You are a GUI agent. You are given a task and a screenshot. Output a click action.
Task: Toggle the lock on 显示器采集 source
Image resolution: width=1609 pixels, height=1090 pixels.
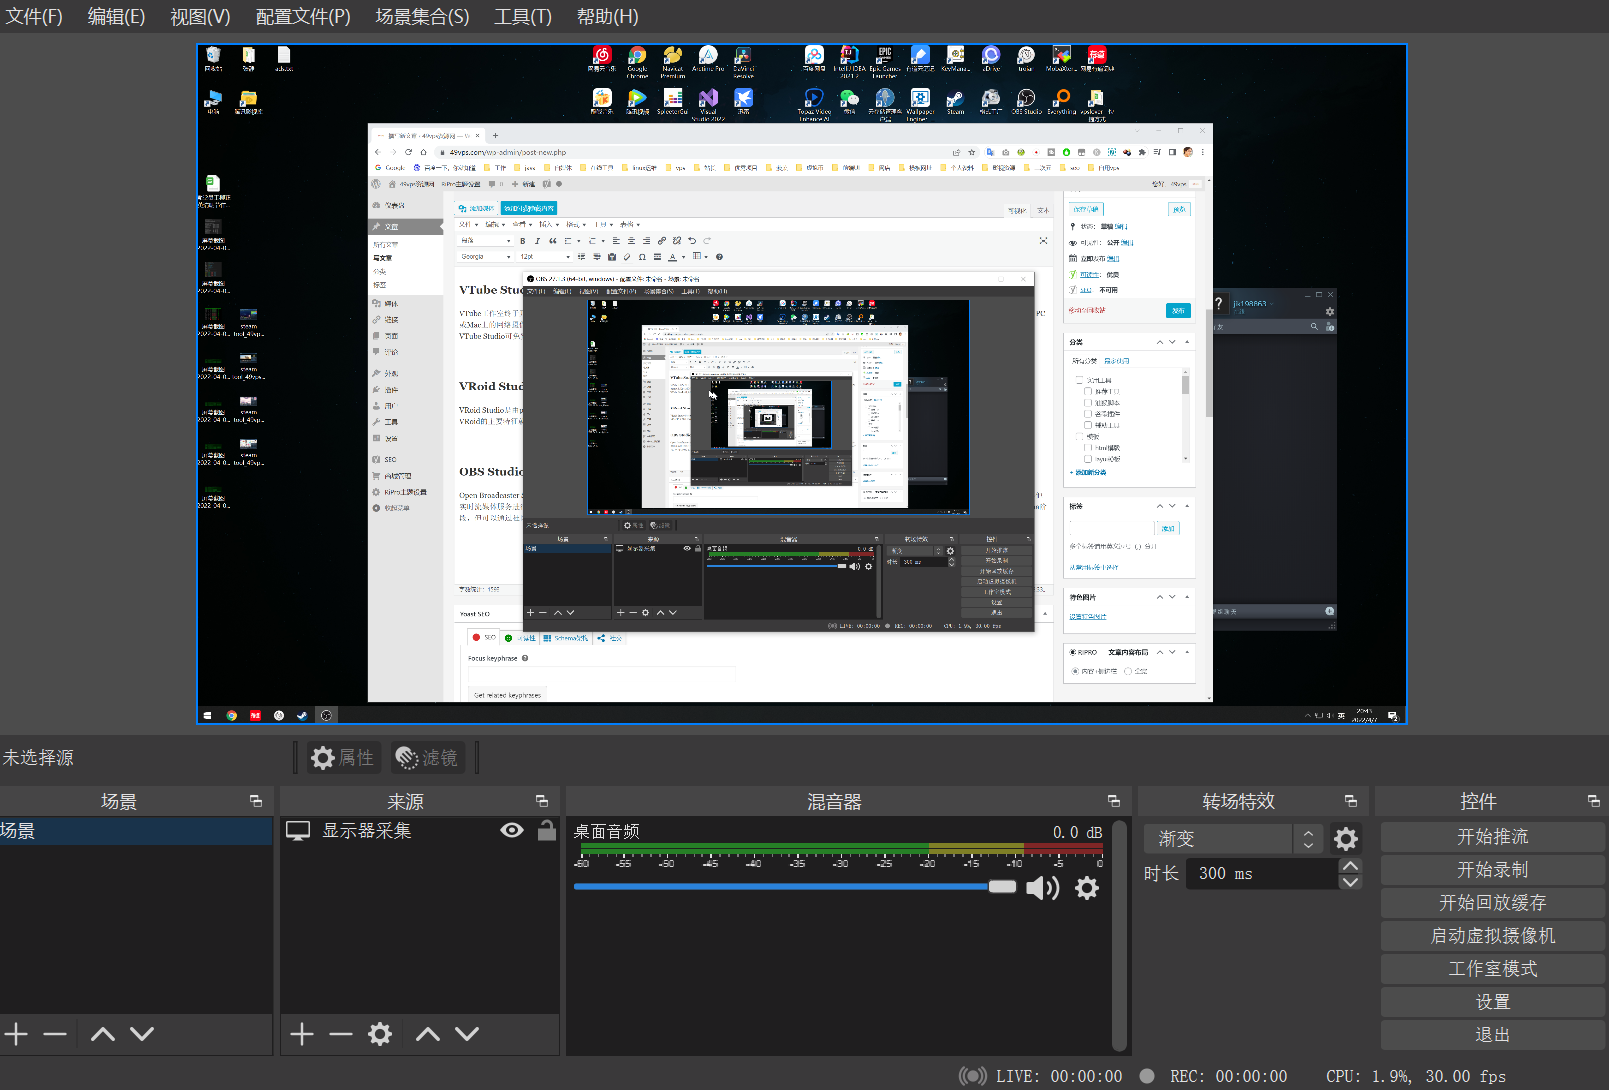(547, 831)
